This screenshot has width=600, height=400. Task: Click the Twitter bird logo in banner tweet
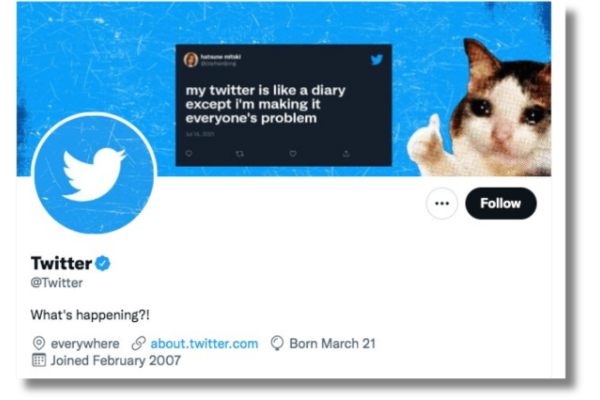(x=376, y=60)
